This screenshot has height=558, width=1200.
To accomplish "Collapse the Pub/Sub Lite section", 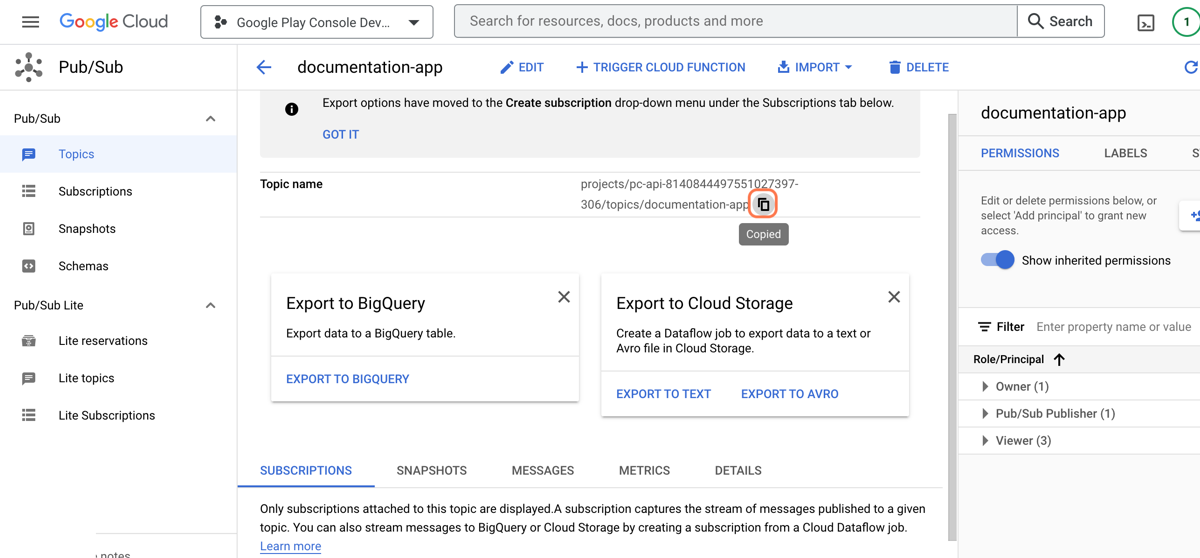I will 210,305.
